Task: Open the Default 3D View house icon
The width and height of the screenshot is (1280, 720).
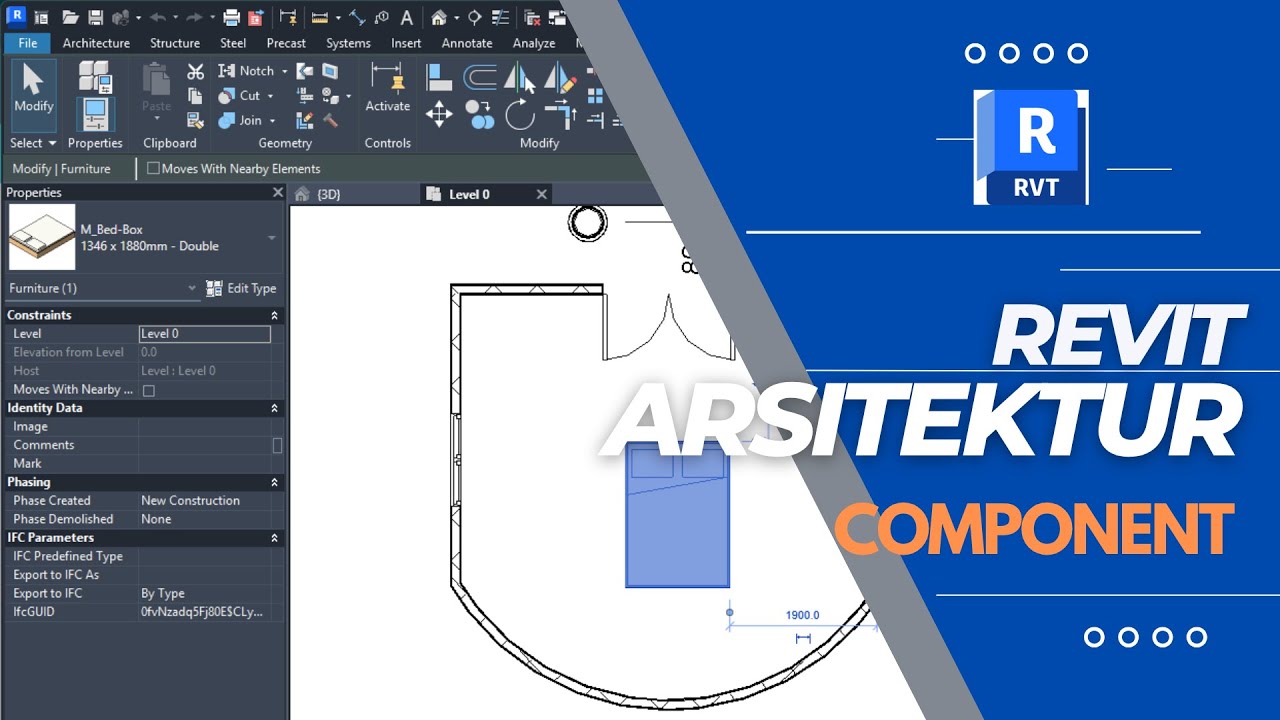Action: pos(439,17)
